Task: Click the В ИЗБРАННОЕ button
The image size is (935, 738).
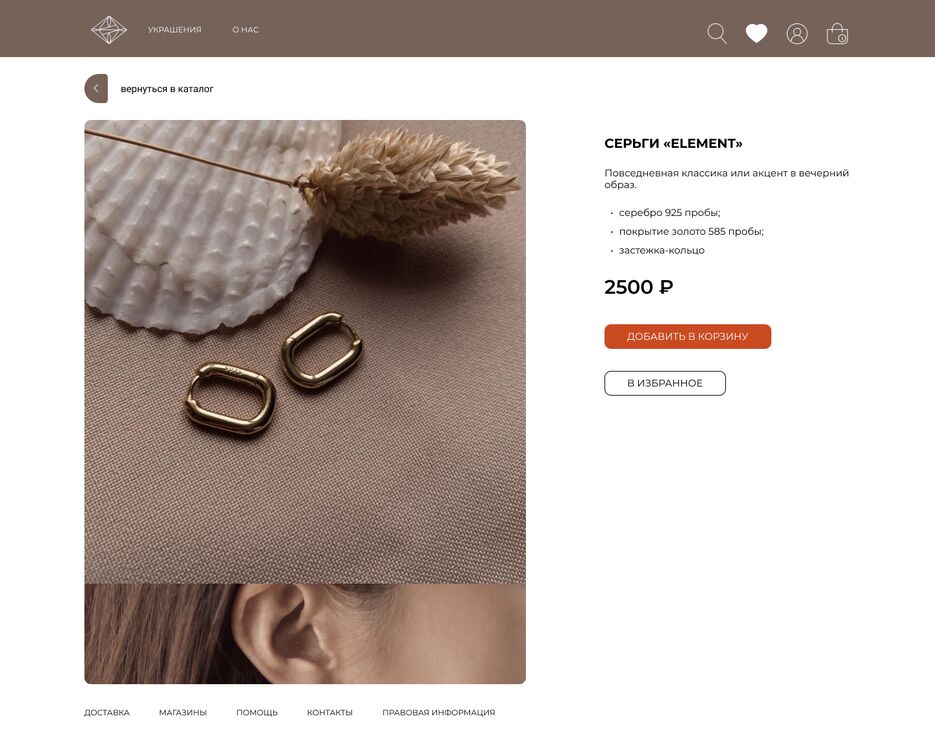Action: click(665, 383)
